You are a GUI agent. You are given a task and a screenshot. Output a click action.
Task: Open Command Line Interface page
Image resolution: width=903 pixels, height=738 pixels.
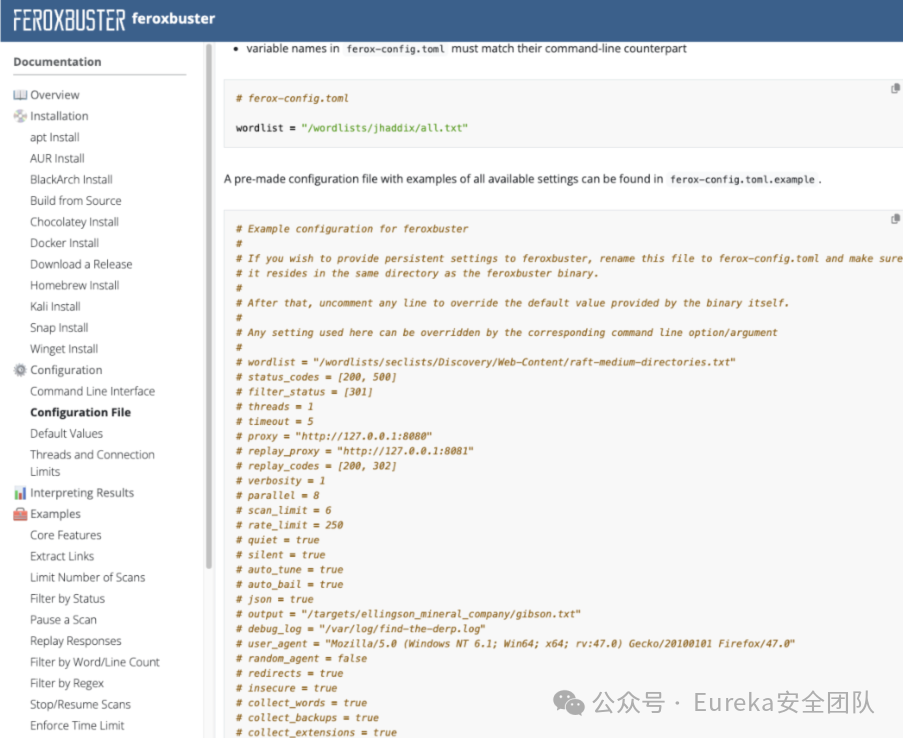tap(93, 391)
